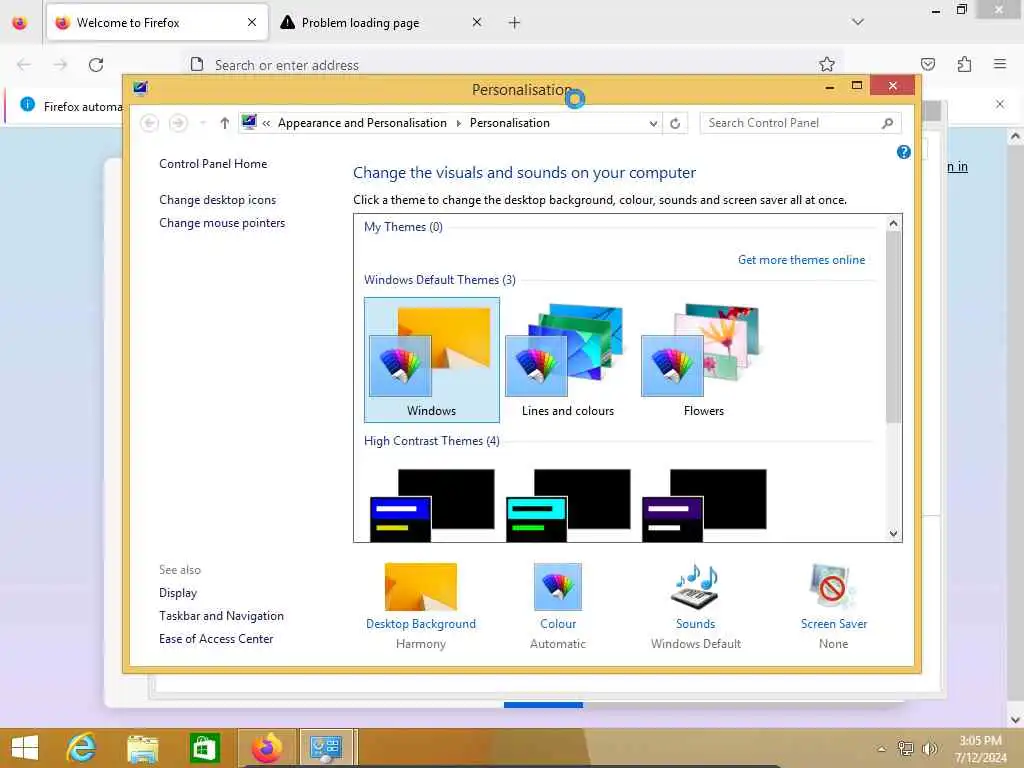The height and width of the screenshot is (768, 1024).
Task: Switch to Firefox via taskbar icon
Action: (267, 748)
